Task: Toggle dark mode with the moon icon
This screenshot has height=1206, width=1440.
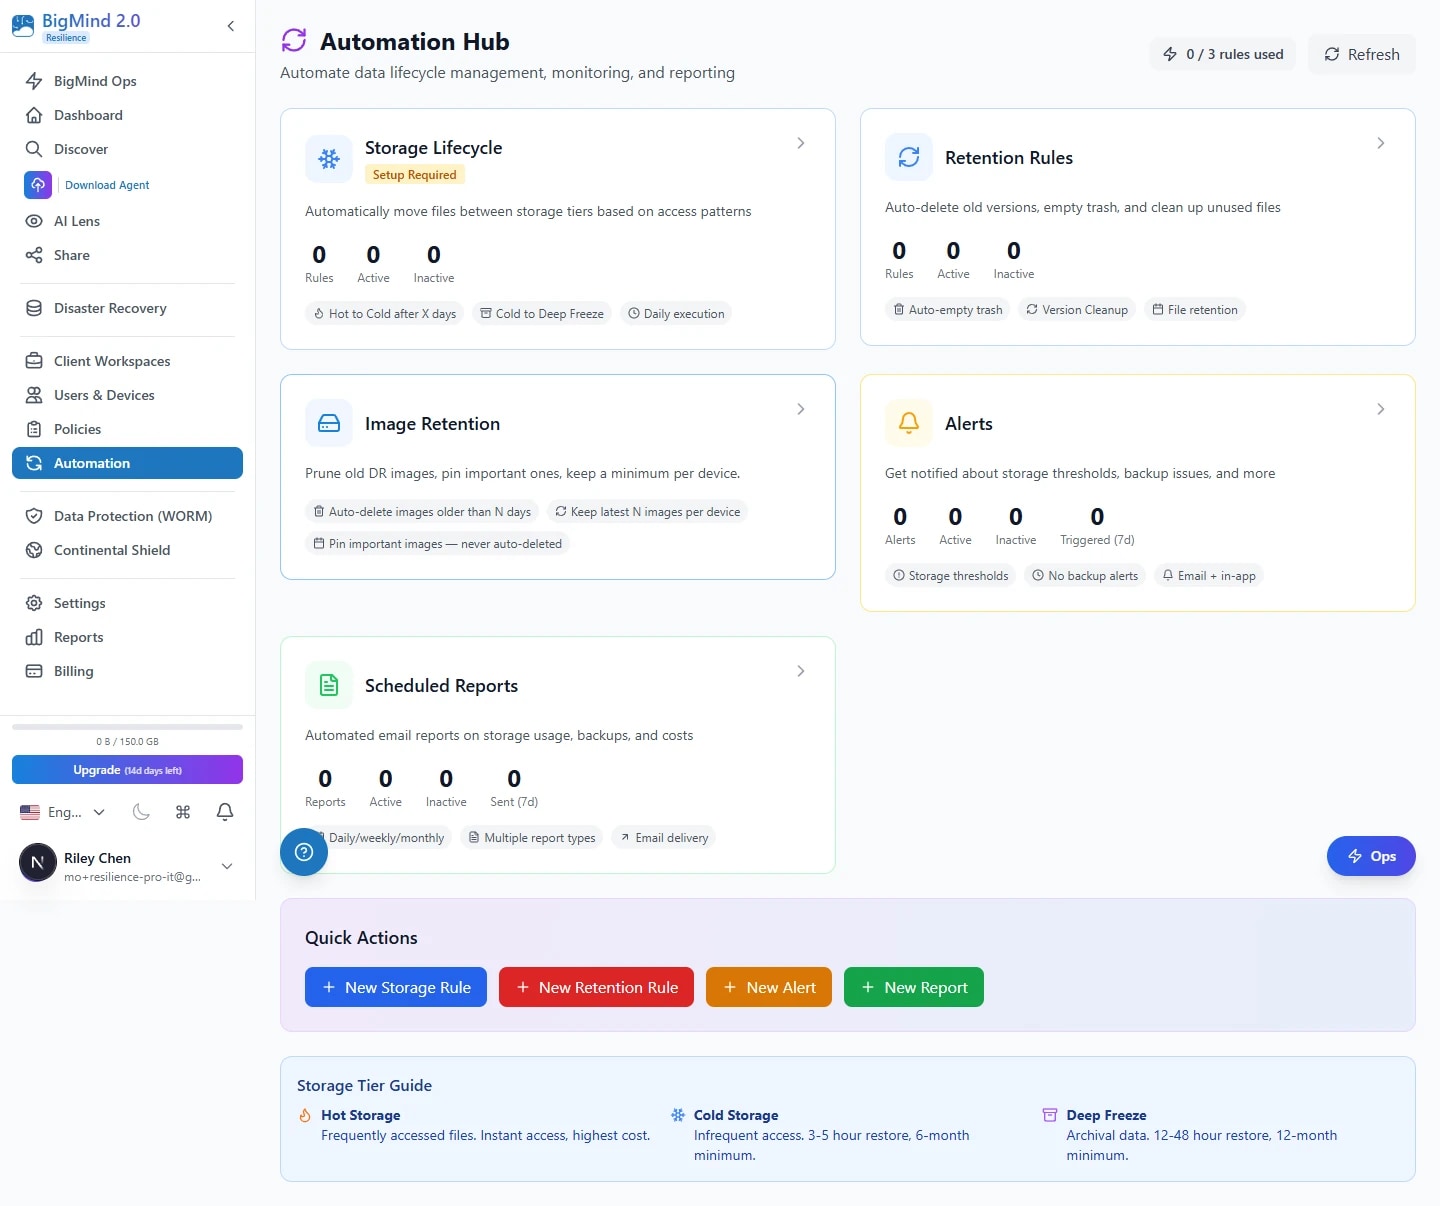Action: tap(141, 812)
